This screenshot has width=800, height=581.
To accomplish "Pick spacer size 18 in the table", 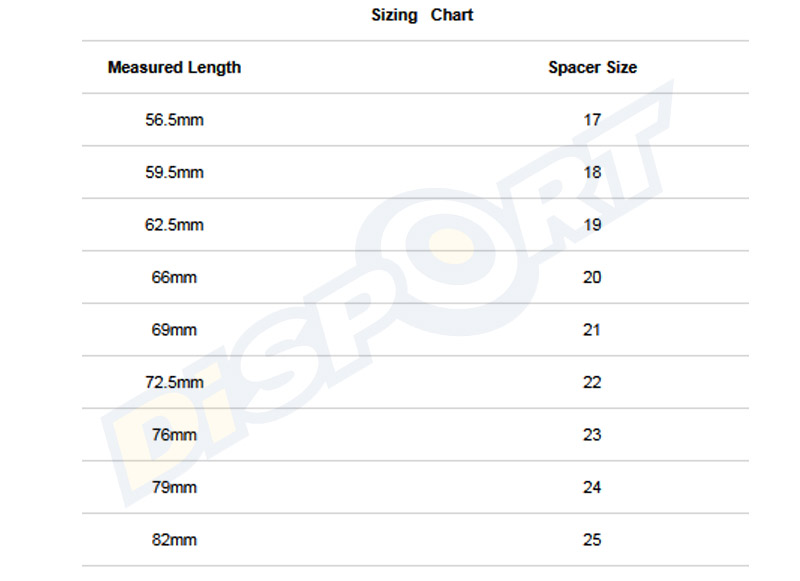I will 592,172.
